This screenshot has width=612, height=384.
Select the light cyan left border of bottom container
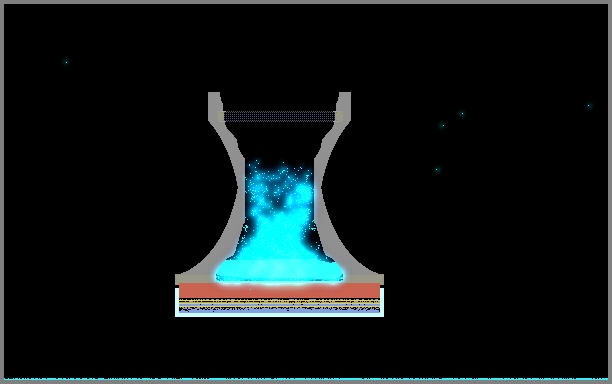click(177, 302)
